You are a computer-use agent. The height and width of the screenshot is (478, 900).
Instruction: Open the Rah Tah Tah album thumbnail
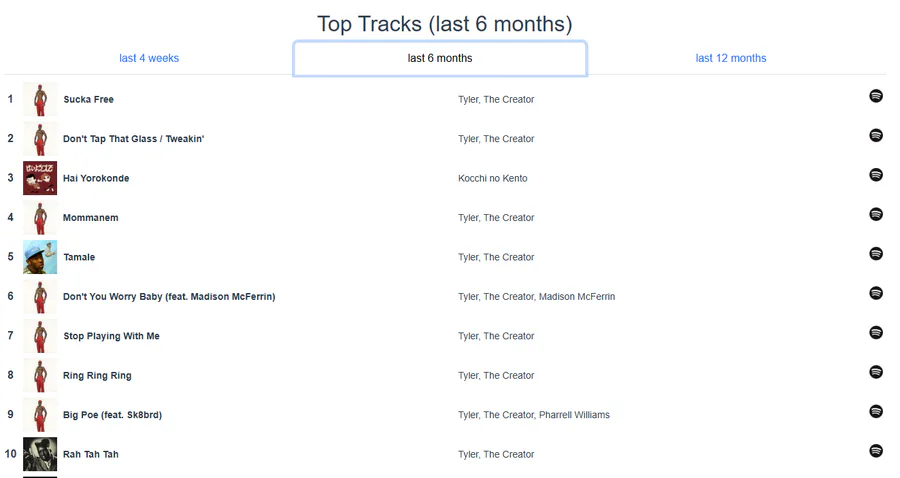40,454
